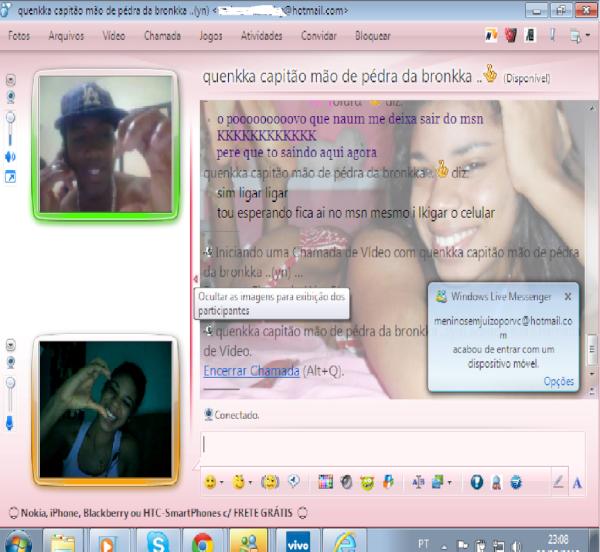
Task: Mute your microphone
Action: 10,423
